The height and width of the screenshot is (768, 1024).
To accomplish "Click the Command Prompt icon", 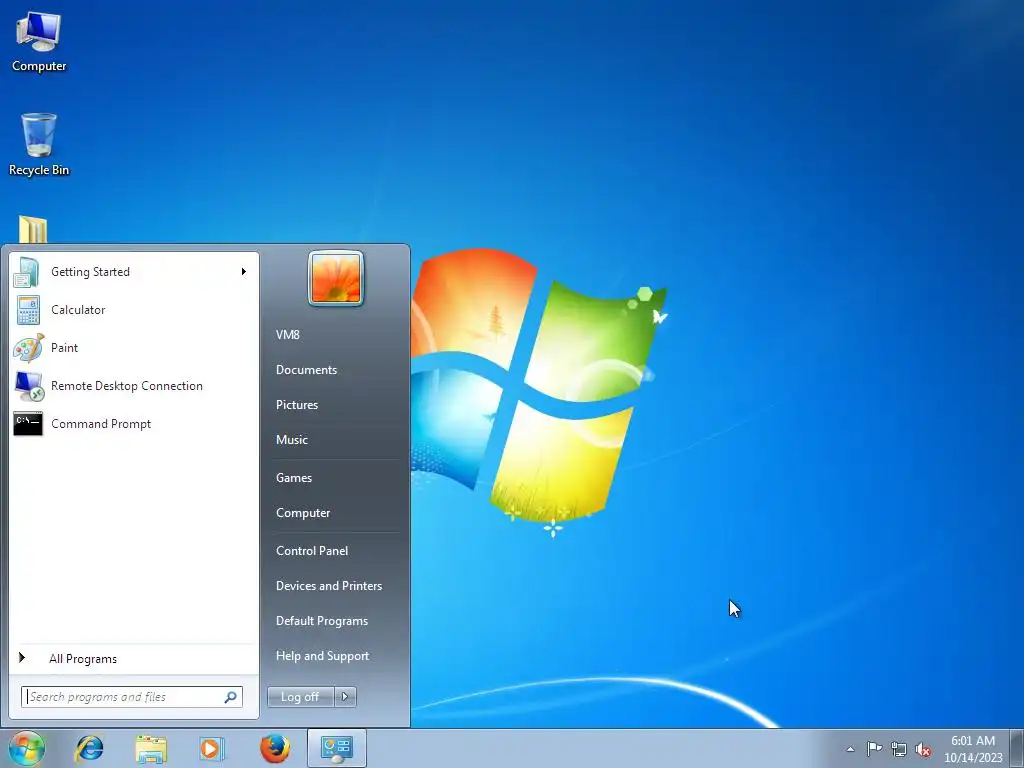I will [x=28, y=424].
